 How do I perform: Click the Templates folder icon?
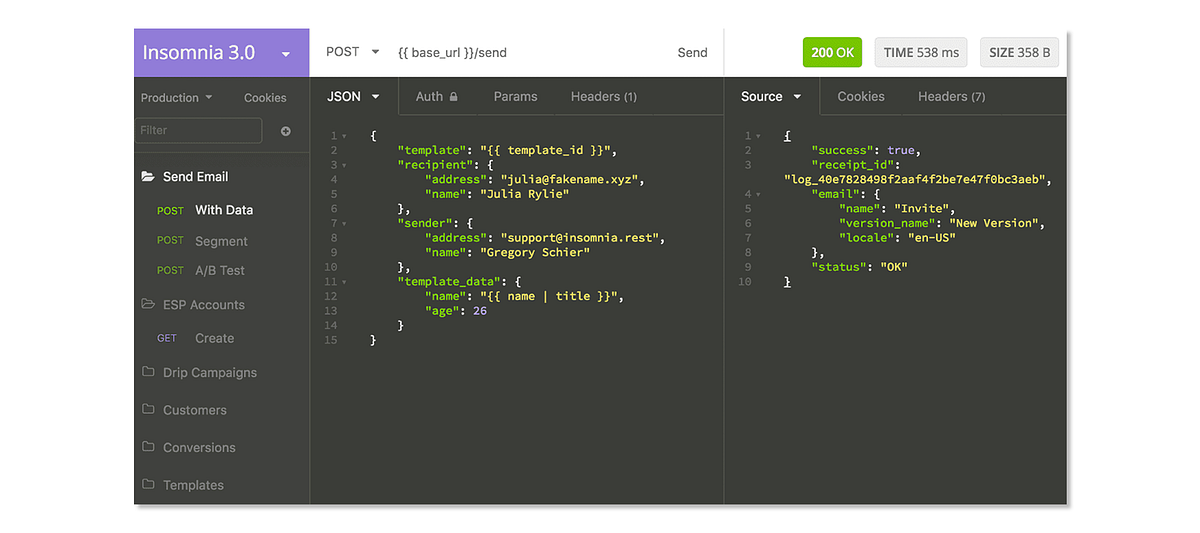[147, 484]
